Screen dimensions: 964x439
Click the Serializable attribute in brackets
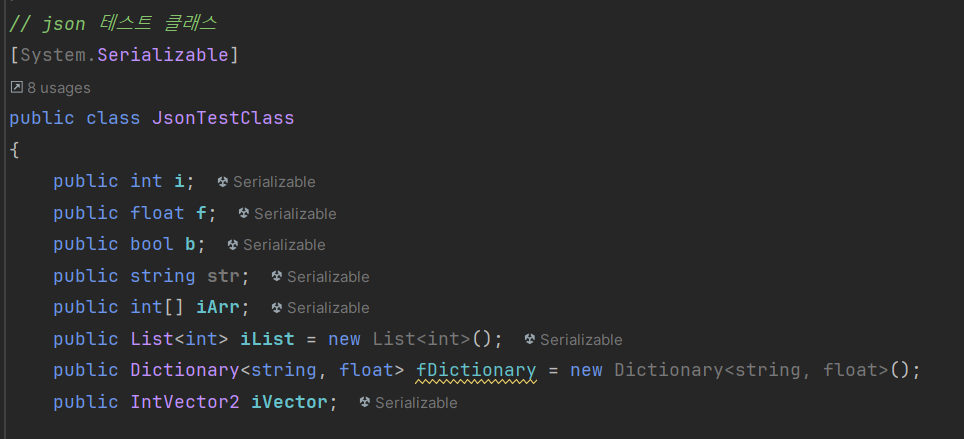pyautogui.click(x=163, y=55)
